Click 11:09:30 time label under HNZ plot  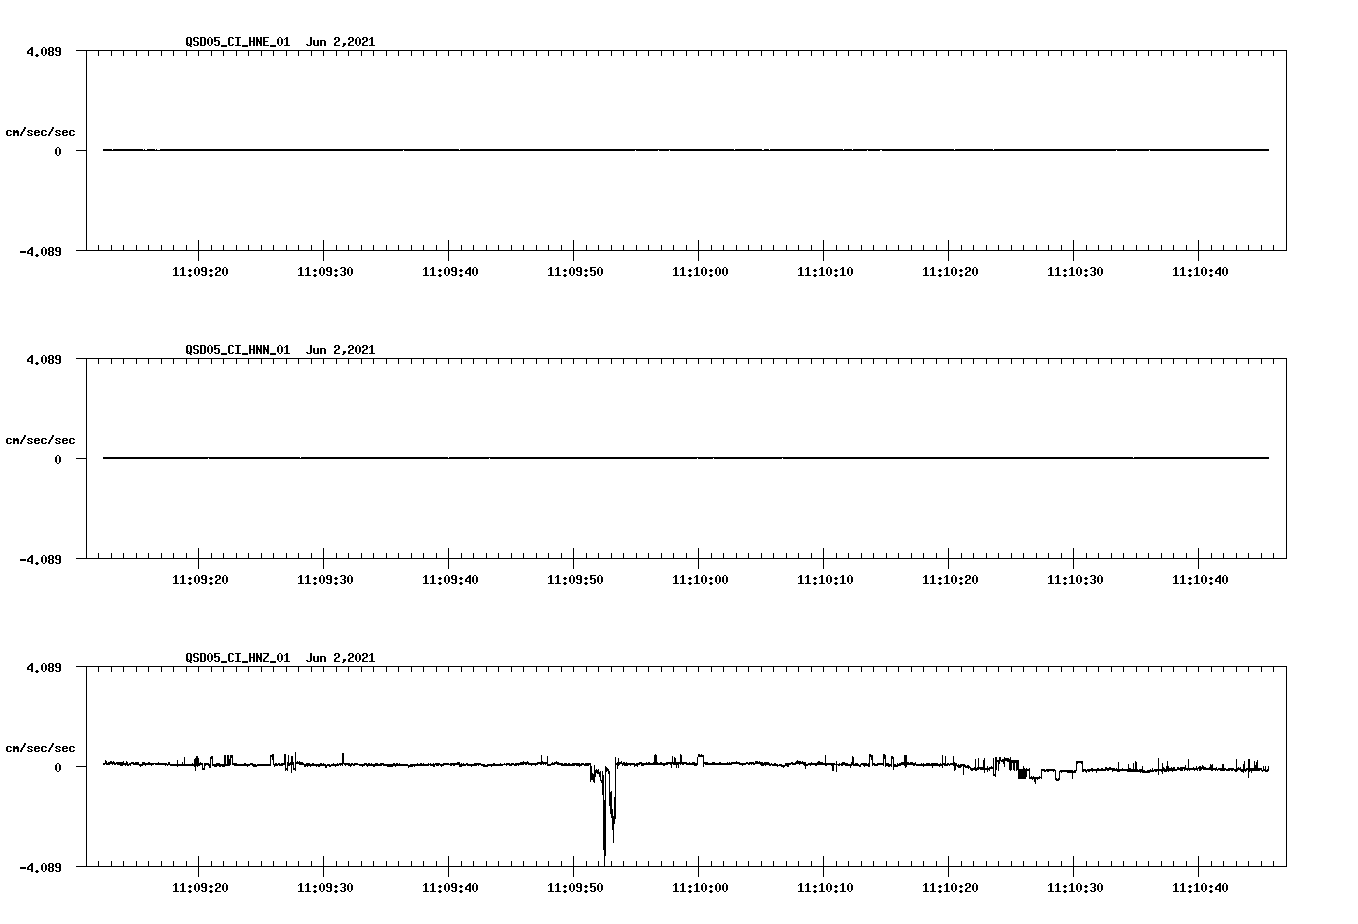click(x=325, y=887)
